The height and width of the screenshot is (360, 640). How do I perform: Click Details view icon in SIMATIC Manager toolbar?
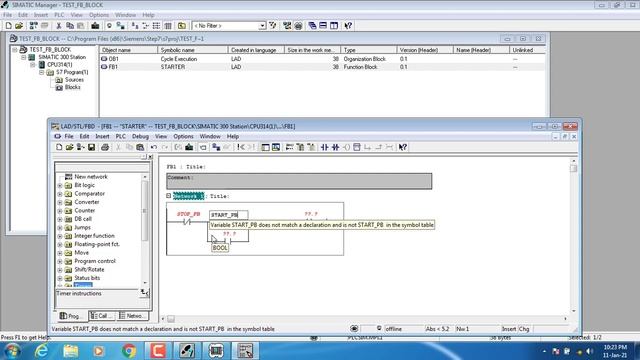[168, 26]
